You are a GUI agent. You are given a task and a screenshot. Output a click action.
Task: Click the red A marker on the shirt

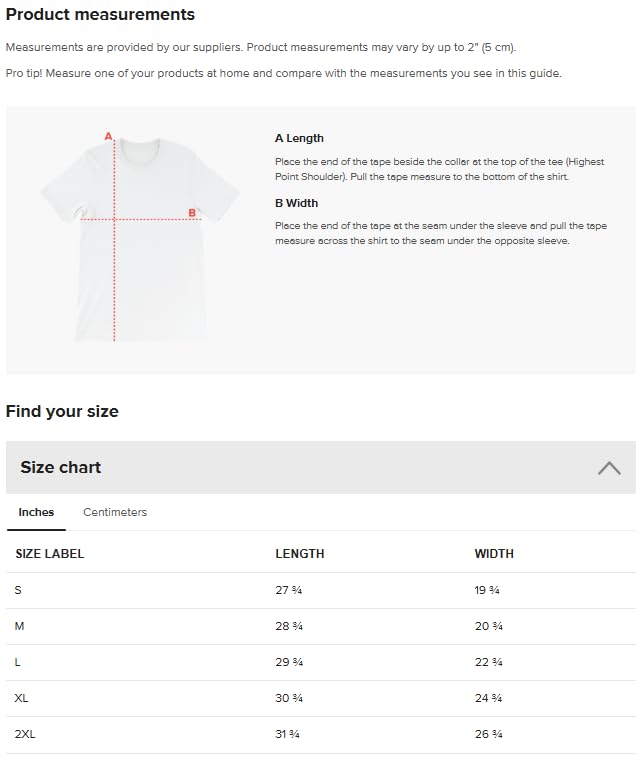(109, 136)
